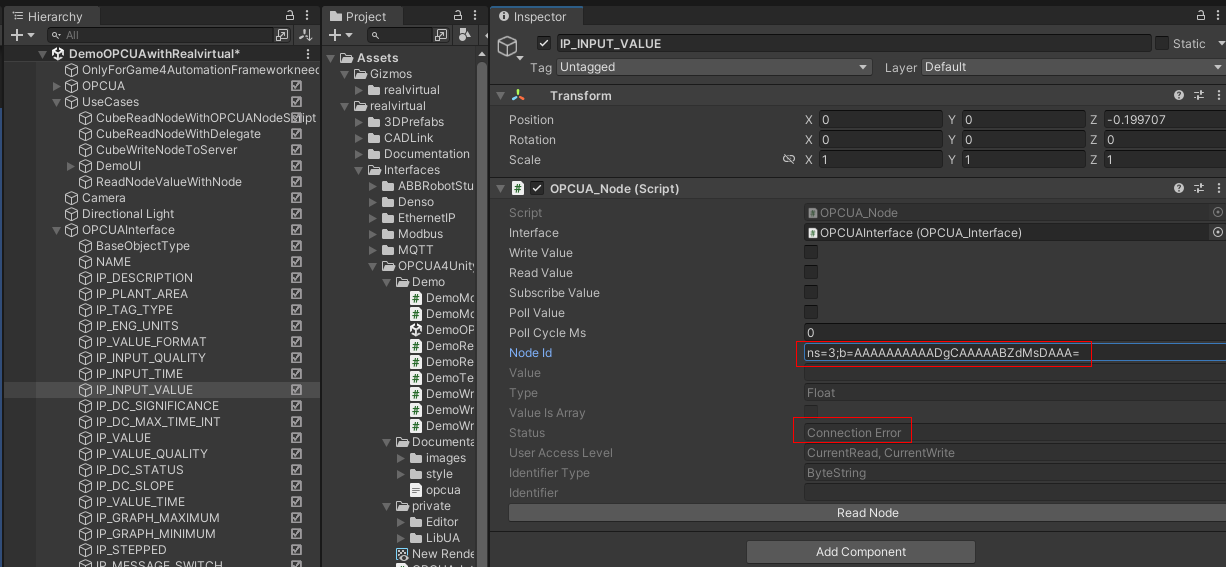Enable the Subscribe Value checkbox
Image resolution: width=1226 pixels, height=567 pixels.
811,292
